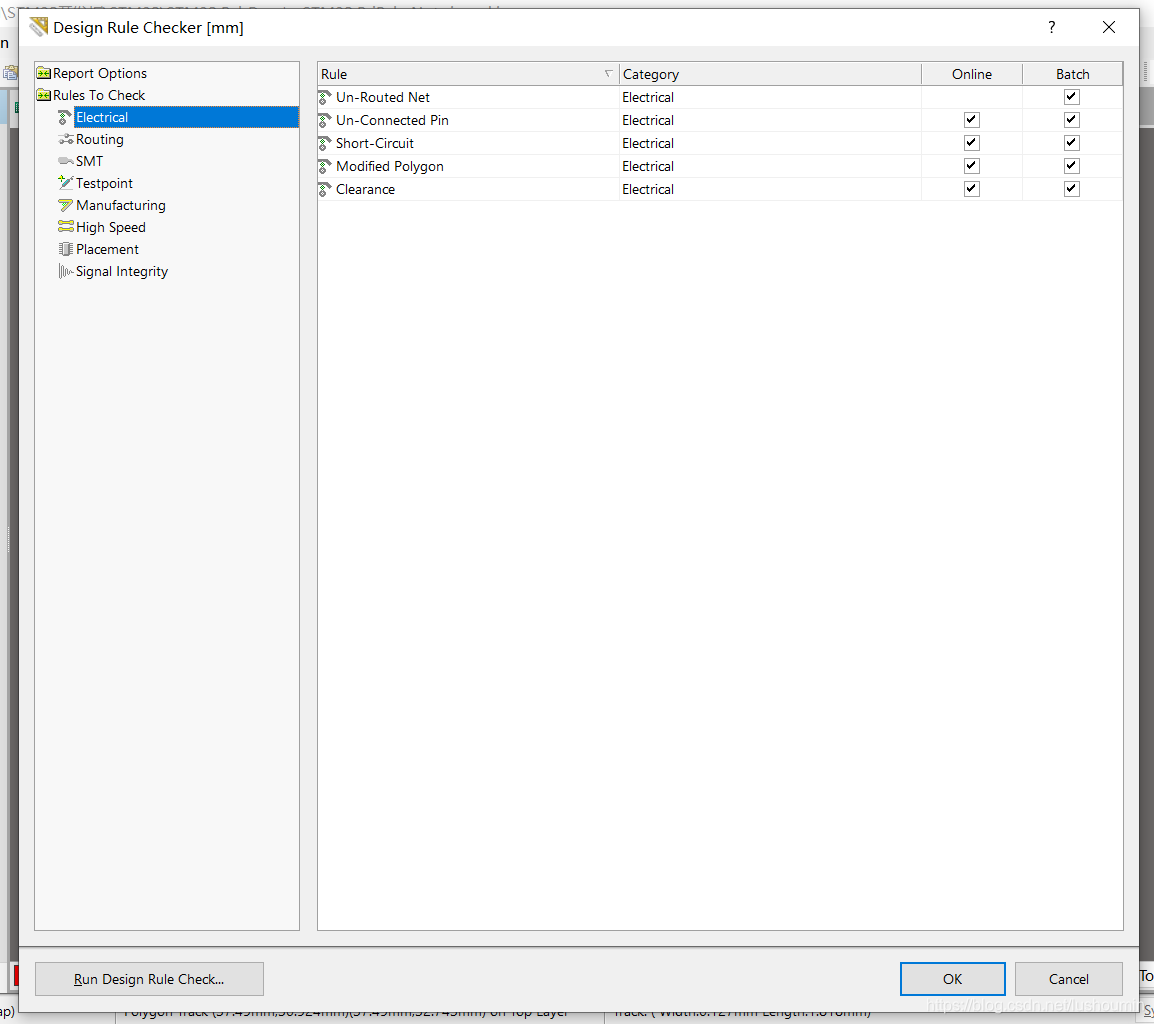1154x1024 pixels.
Task: Open the dialog help question mark
Action: click(1051, 27)
